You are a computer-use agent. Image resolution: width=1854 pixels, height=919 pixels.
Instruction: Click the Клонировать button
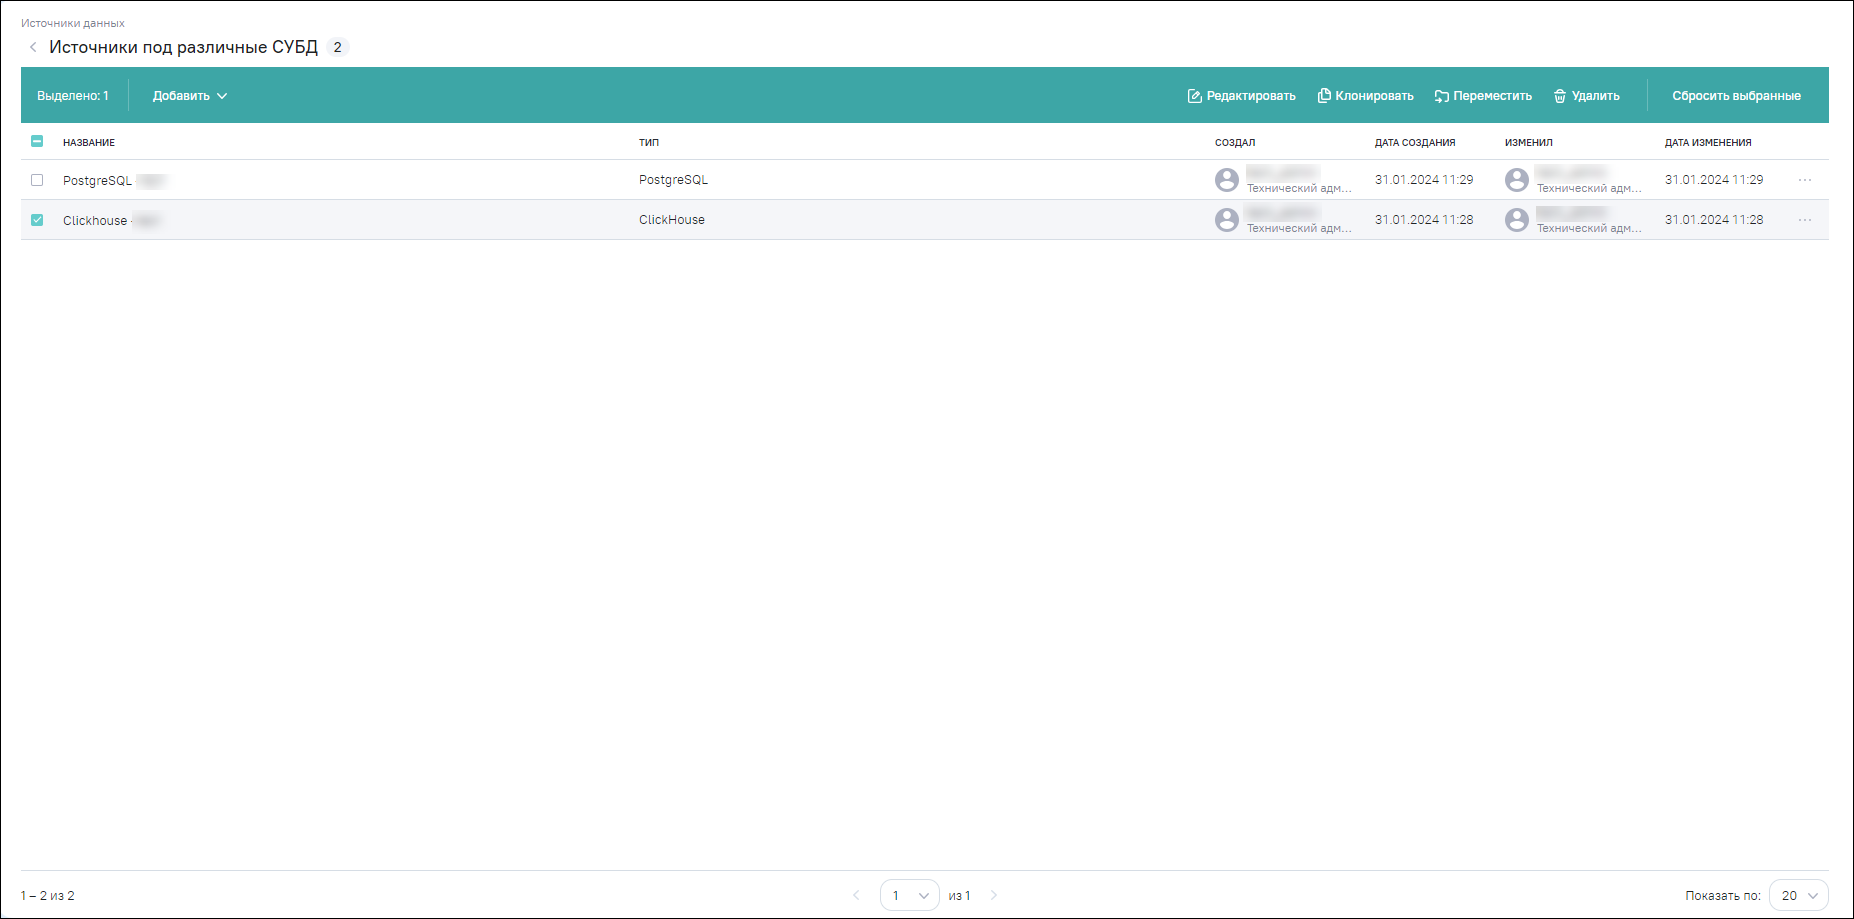pos(1365,96)
